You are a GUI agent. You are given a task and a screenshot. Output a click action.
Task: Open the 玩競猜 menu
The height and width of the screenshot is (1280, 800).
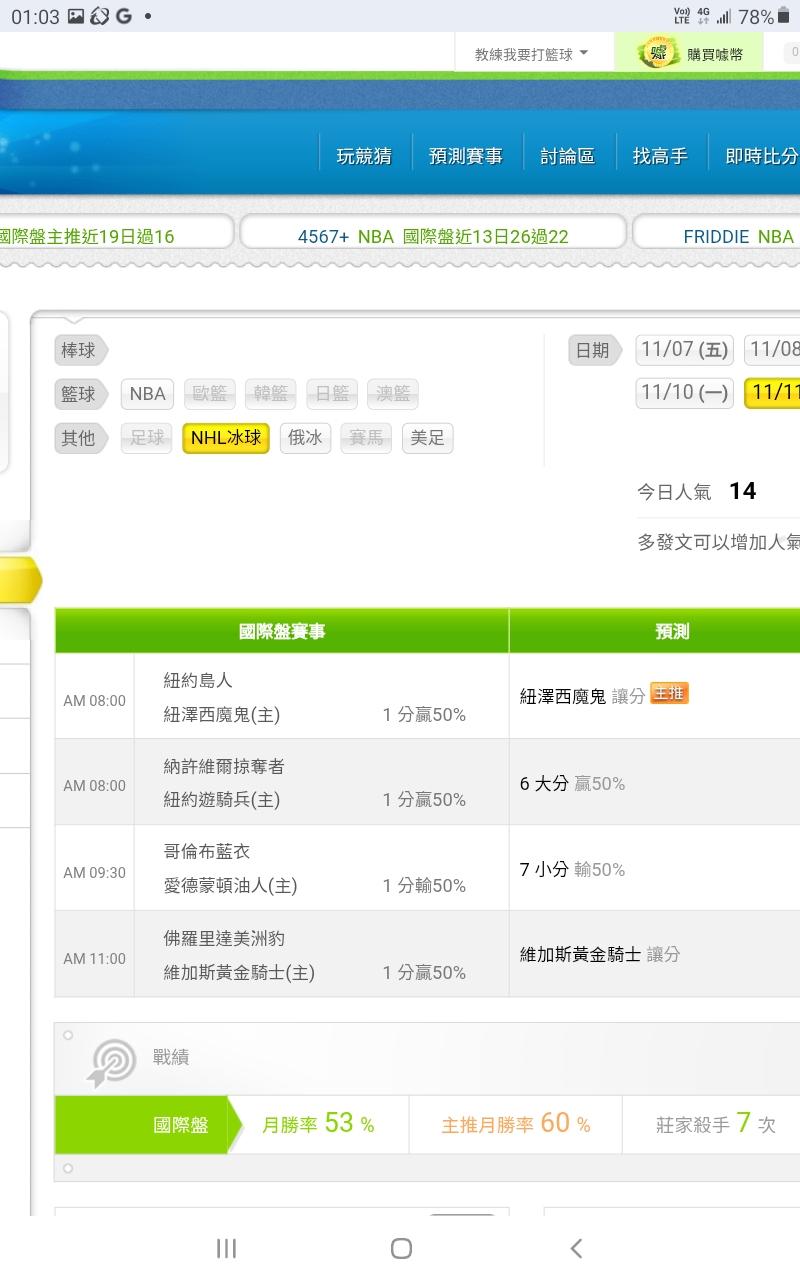click(364, 156)
